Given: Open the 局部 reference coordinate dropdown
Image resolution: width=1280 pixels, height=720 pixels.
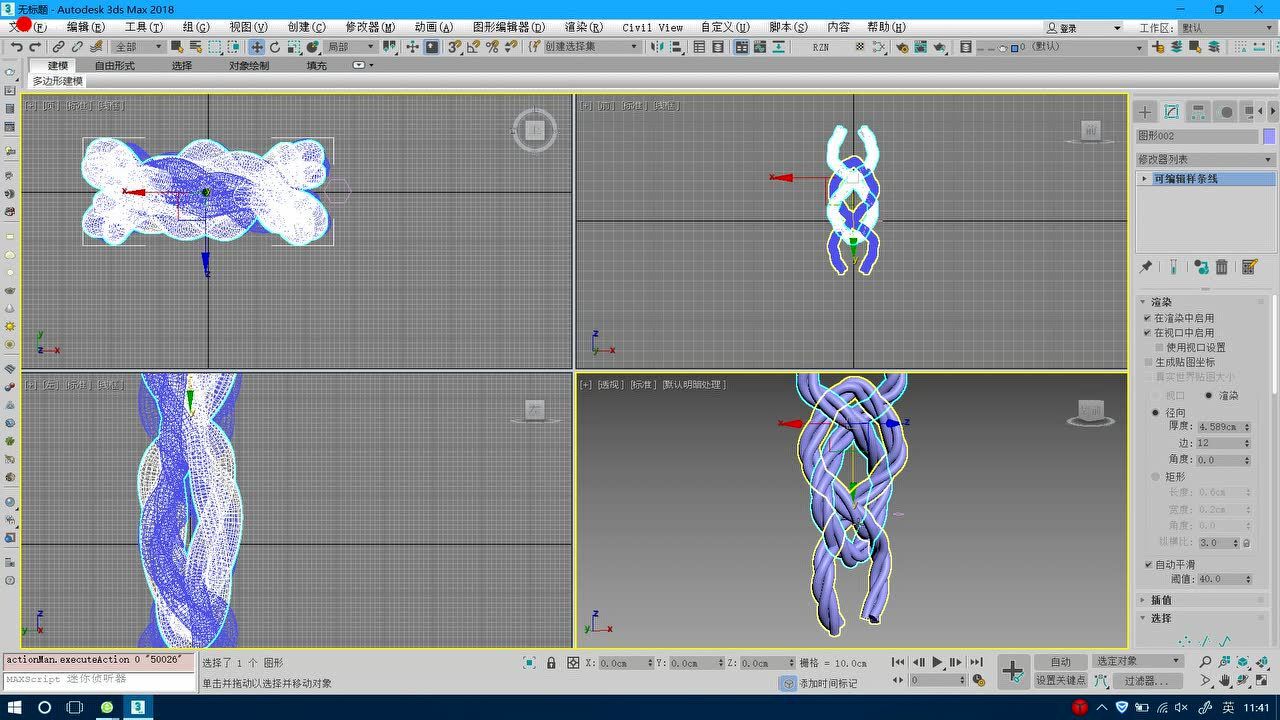Looking at the screenshot, I should (350, 47).
